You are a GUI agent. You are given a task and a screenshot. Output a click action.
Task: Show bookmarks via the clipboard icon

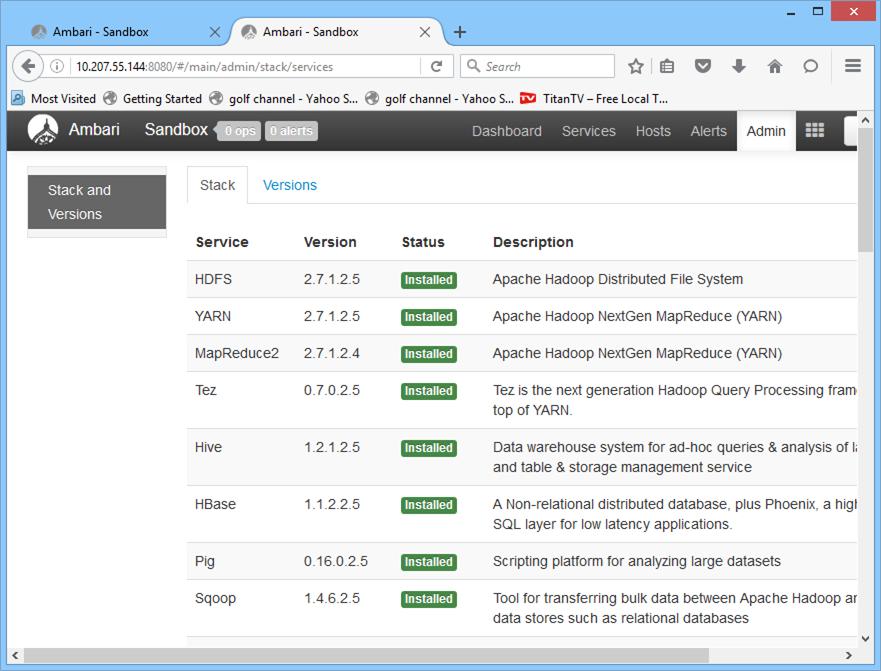pyautogui.click(x=667, y=66)
